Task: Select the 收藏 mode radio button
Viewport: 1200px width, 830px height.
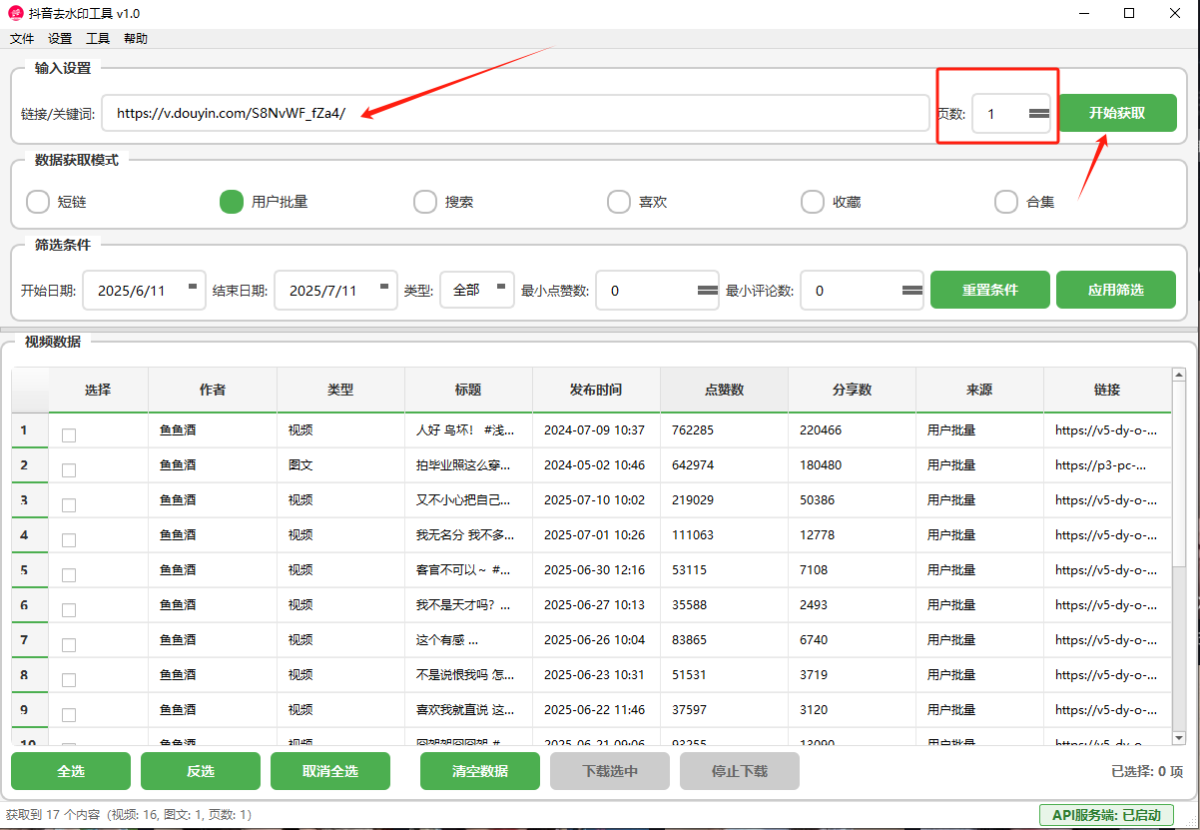Action: 813,202
